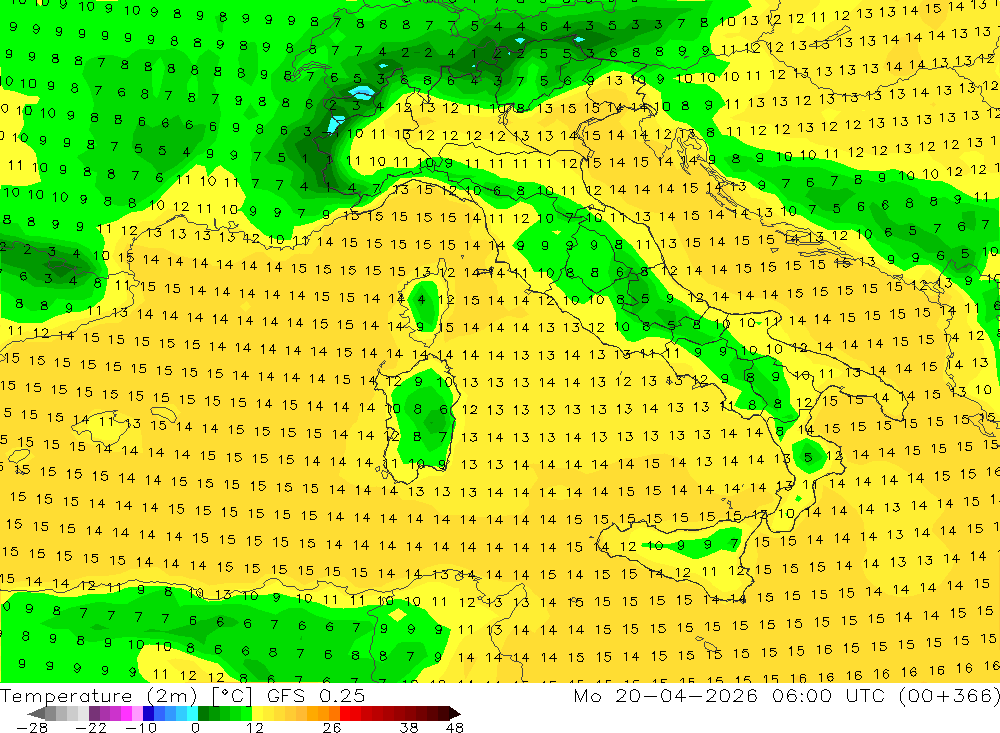Click the "-22" color scale label
The image size is (1000, 733).
(x=91, y=727)
